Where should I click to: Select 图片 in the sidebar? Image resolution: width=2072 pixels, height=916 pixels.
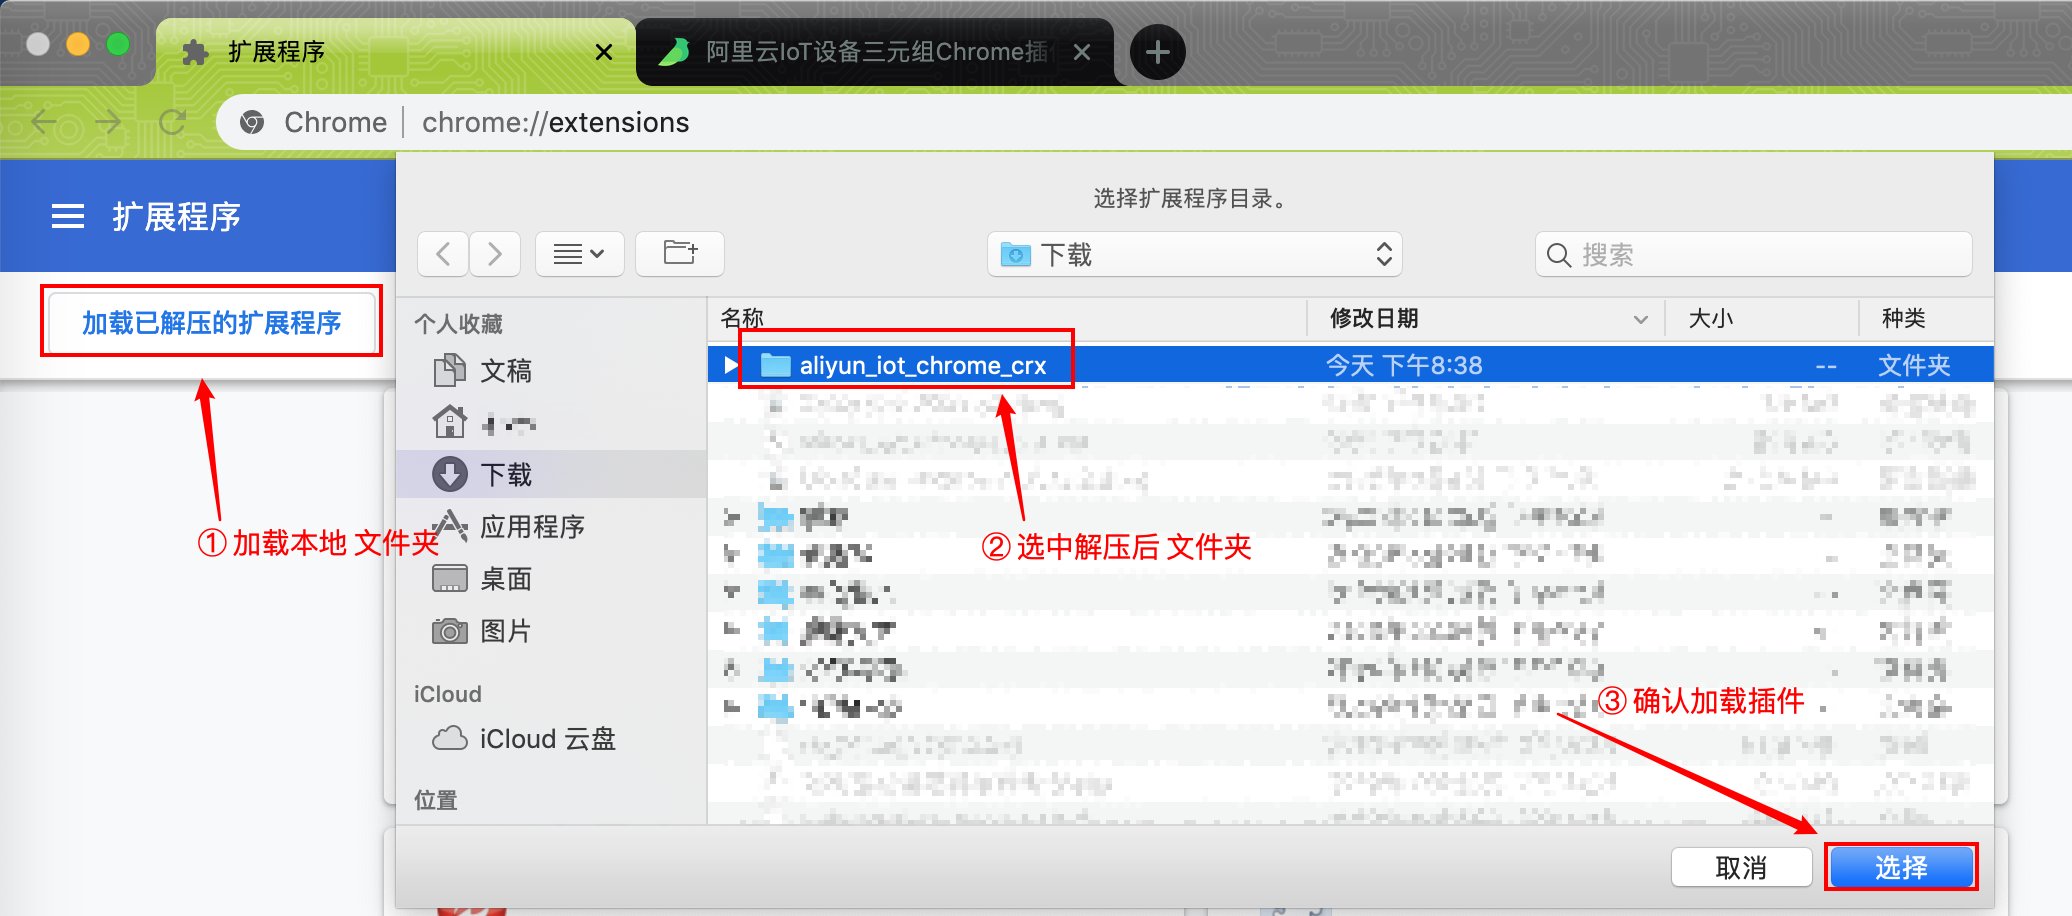click(x=552, y=630)
